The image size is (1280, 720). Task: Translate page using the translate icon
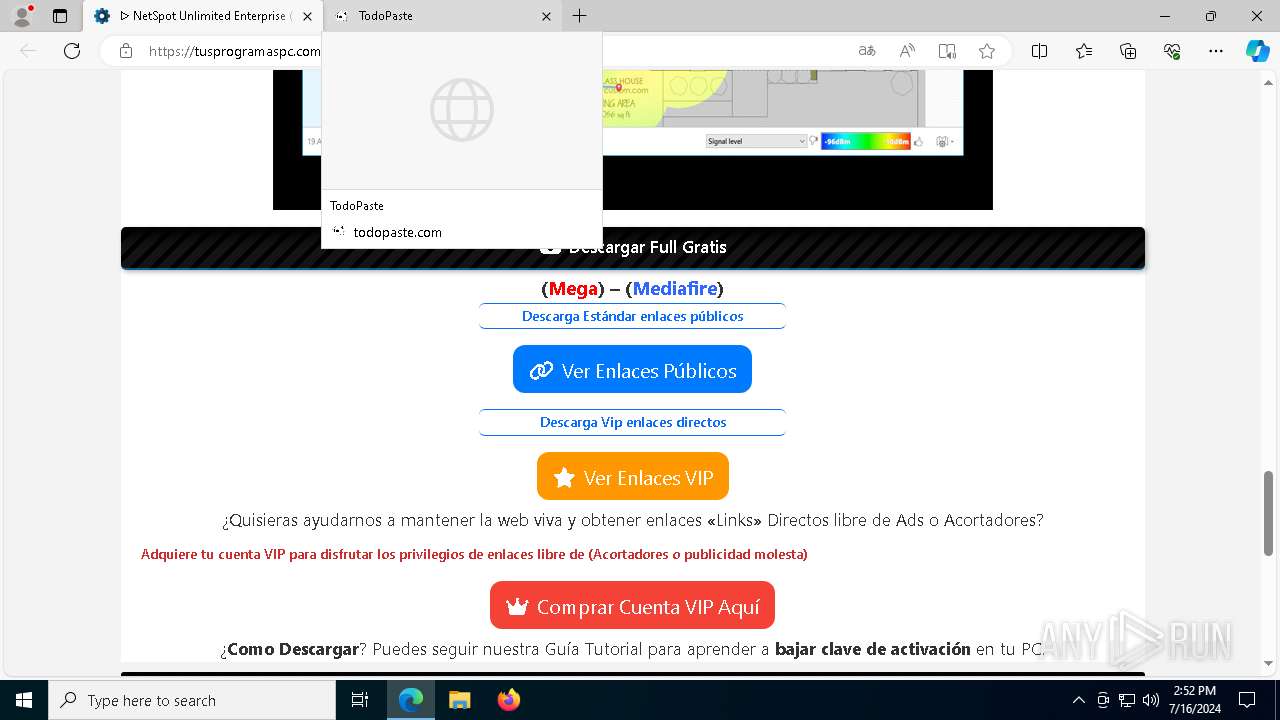(x=867, y=51)
